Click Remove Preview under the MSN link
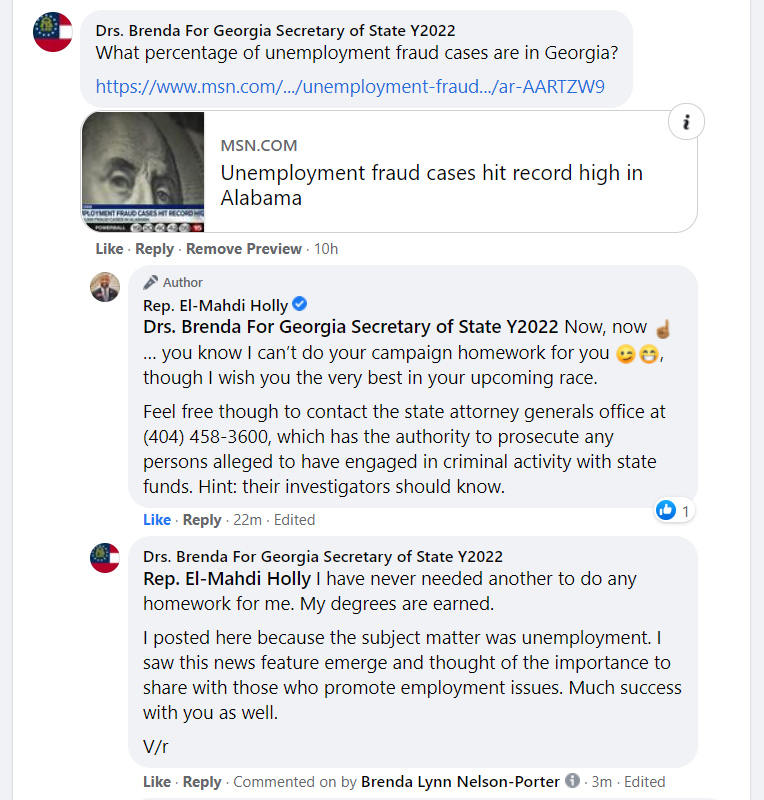 click(x=244, y=249)
